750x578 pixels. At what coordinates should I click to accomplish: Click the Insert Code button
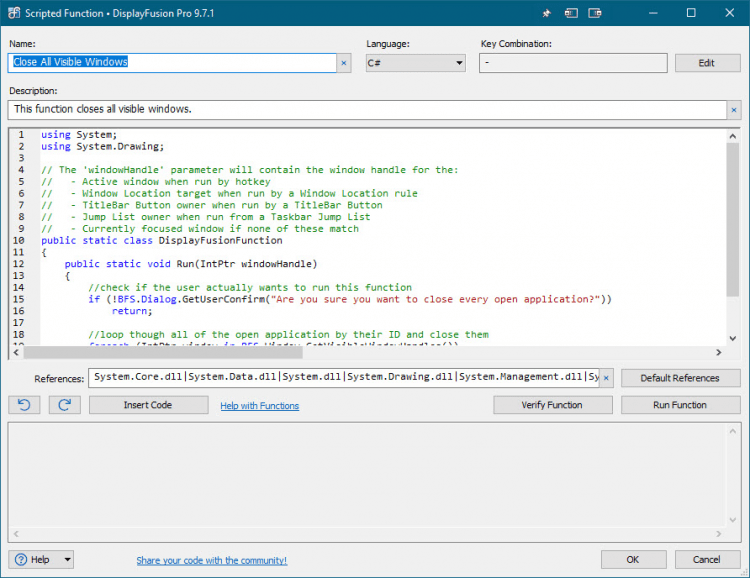pyautogui.click(x=148, y=405)
